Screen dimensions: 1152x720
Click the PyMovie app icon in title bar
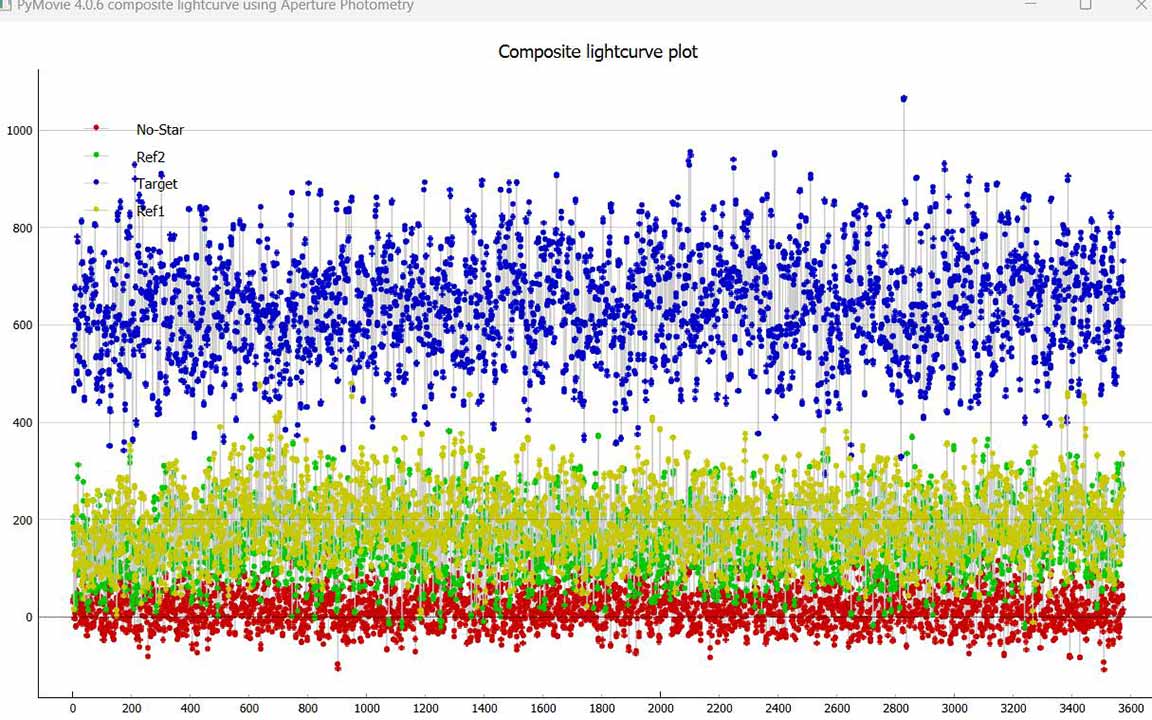[5, 5]
